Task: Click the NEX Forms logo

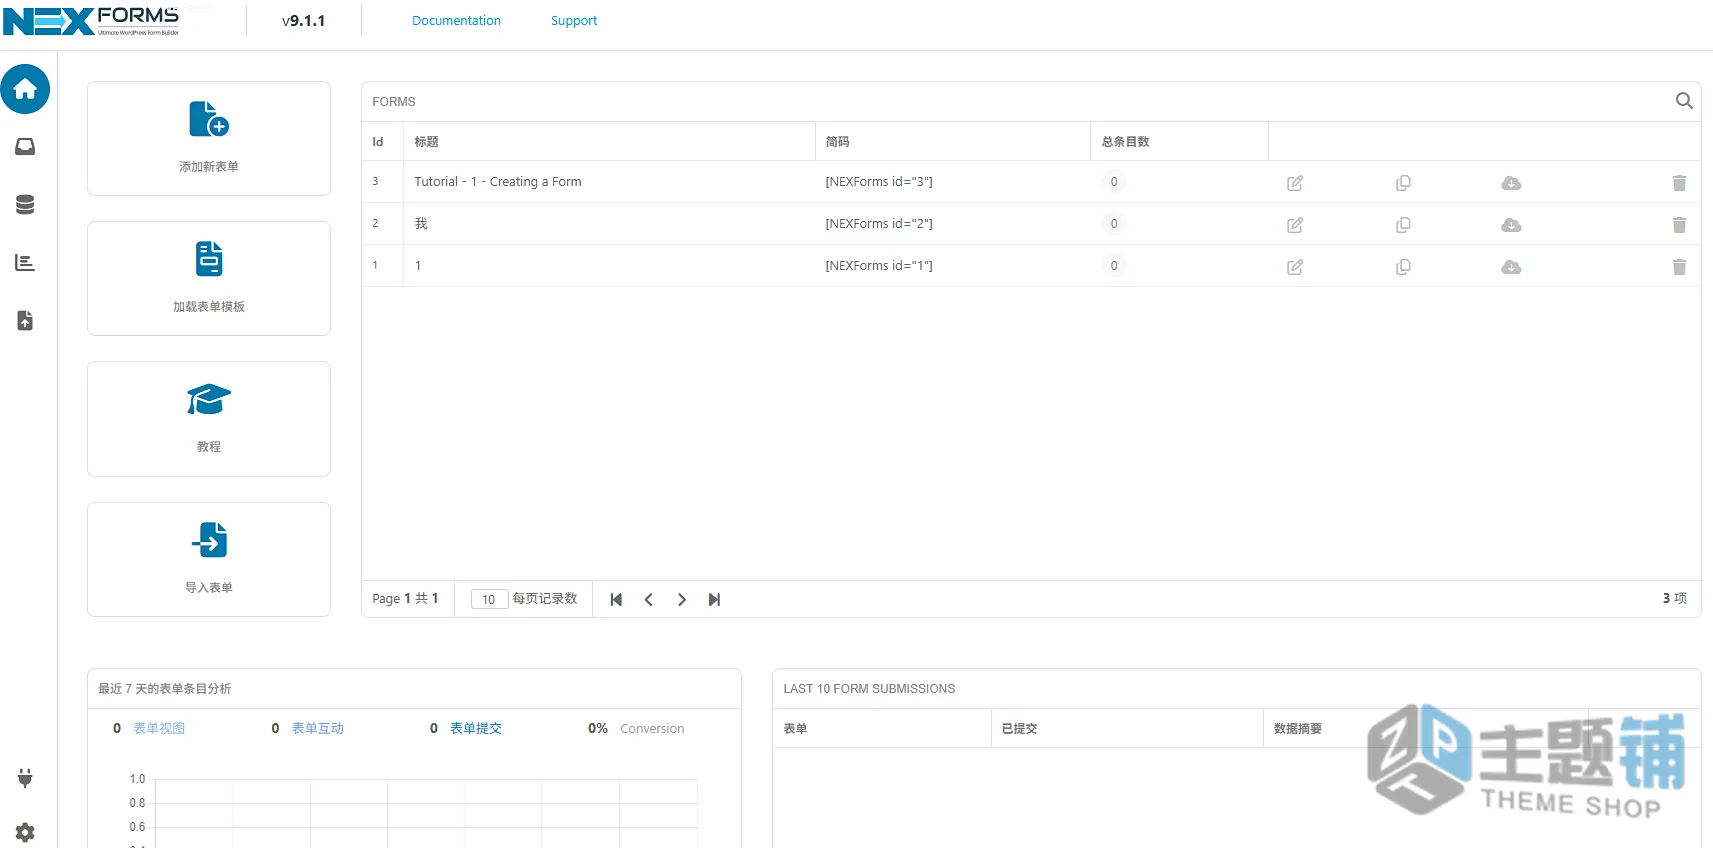Action: pyautogui.click(x=91, y=21)
